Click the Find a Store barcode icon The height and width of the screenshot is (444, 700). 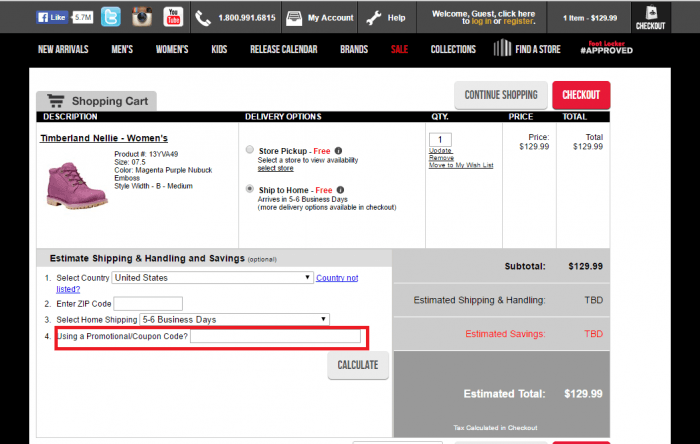[x=502, y=47]
